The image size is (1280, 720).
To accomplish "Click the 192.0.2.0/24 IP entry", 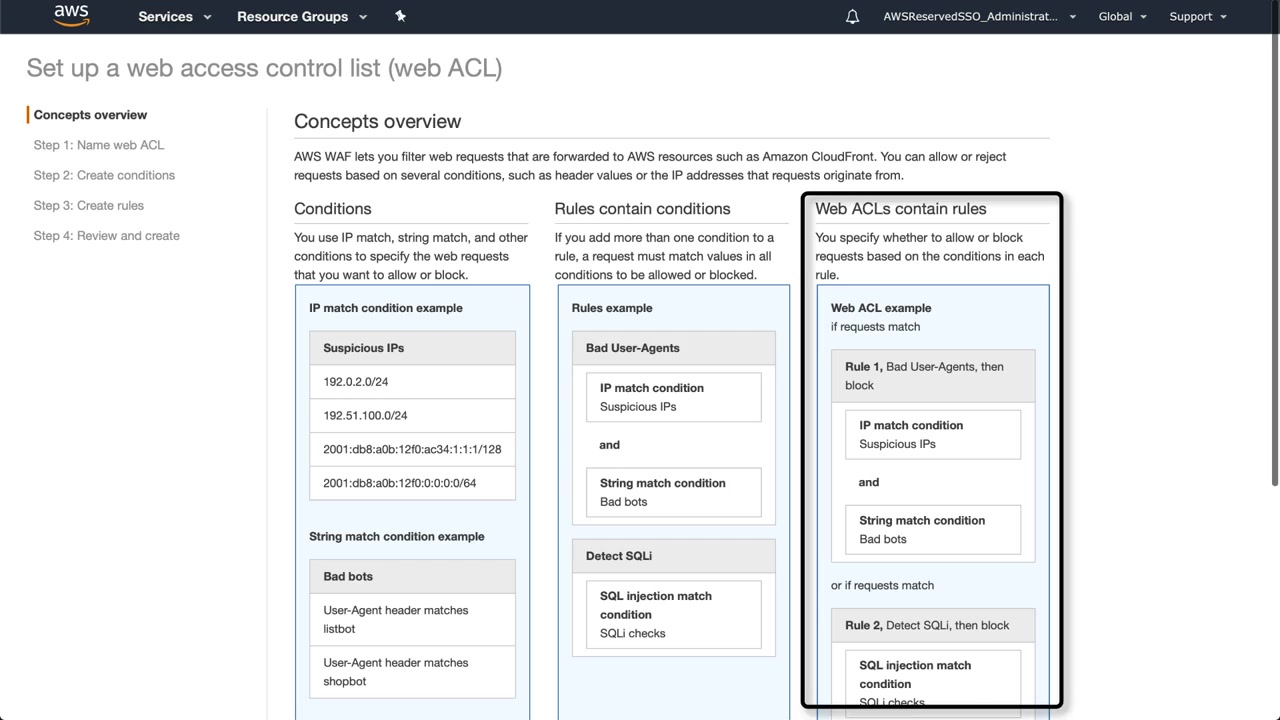I will pyautogui.click(x=356, y=382).
